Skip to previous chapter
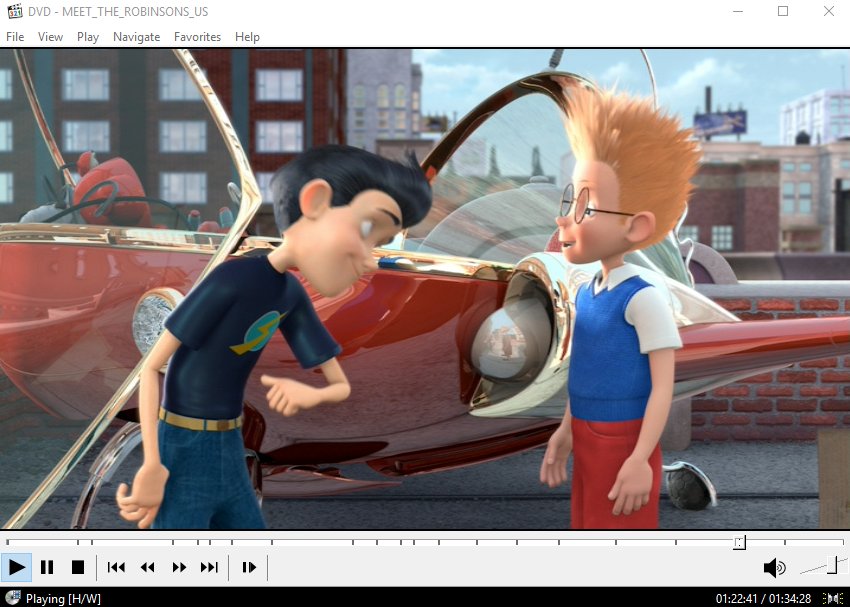Screen dimensions: 850x607 (x=116, y=567)
